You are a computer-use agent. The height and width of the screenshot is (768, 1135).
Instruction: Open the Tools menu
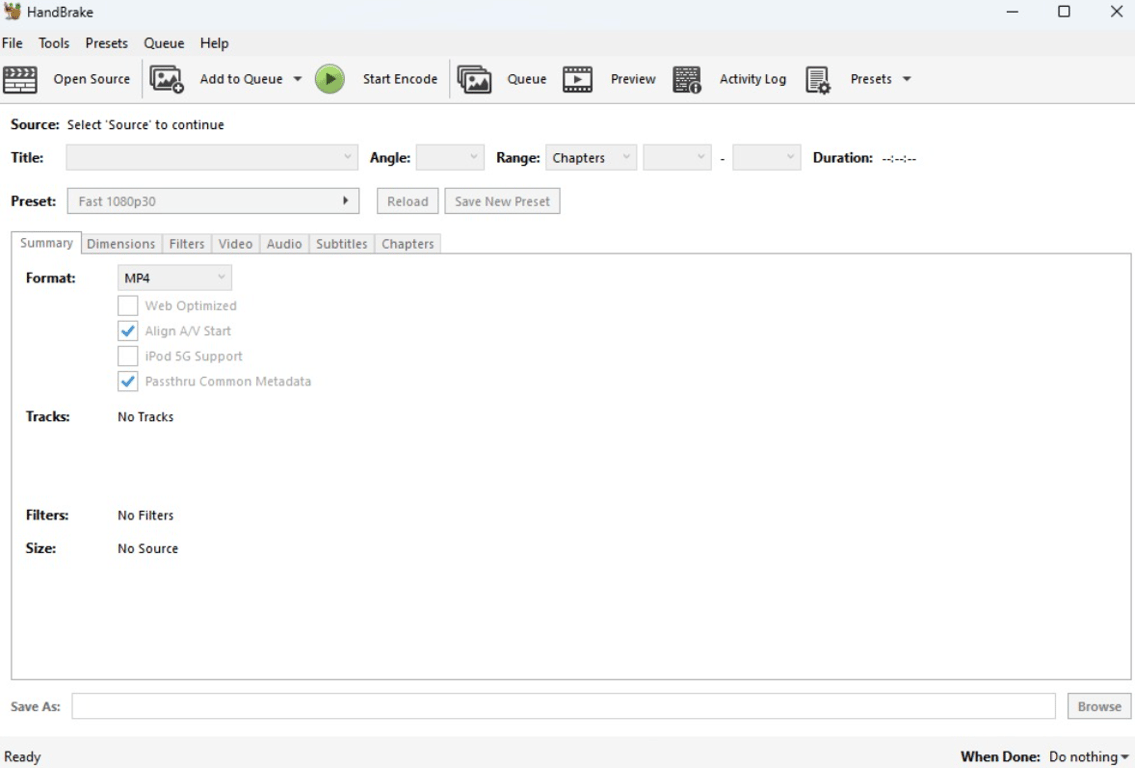coord(54,43)
